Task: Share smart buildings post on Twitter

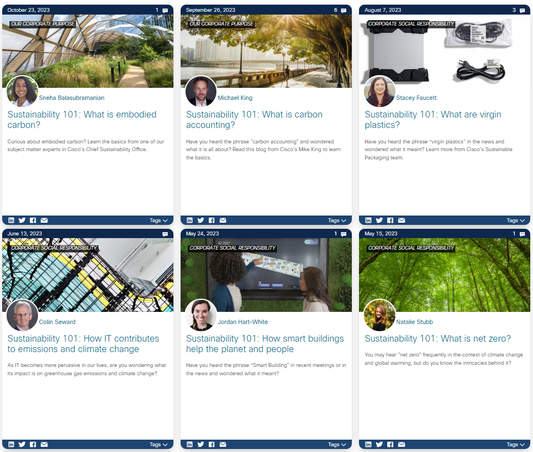Action: pos(201,444)
